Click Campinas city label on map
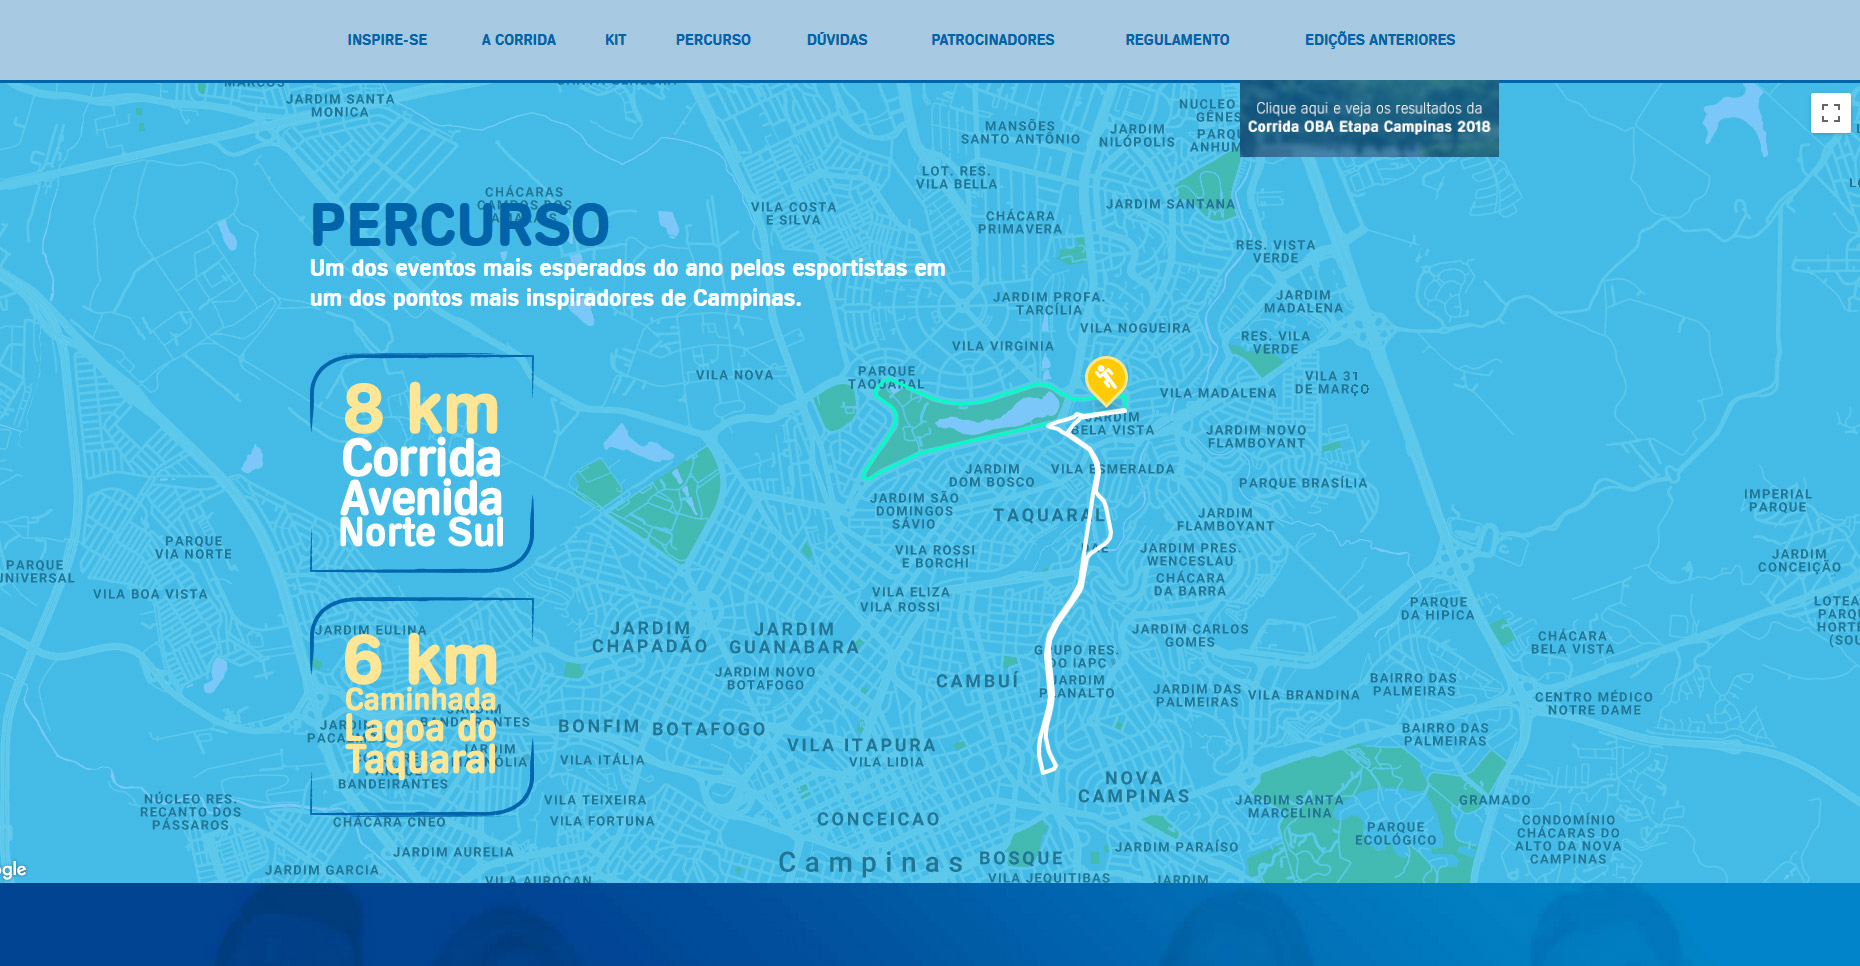 871,862
